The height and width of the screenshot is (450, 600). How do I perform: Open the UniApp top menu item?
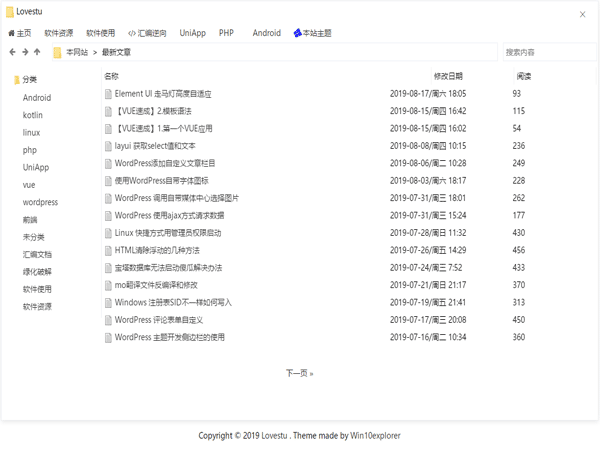pos(193,33)
